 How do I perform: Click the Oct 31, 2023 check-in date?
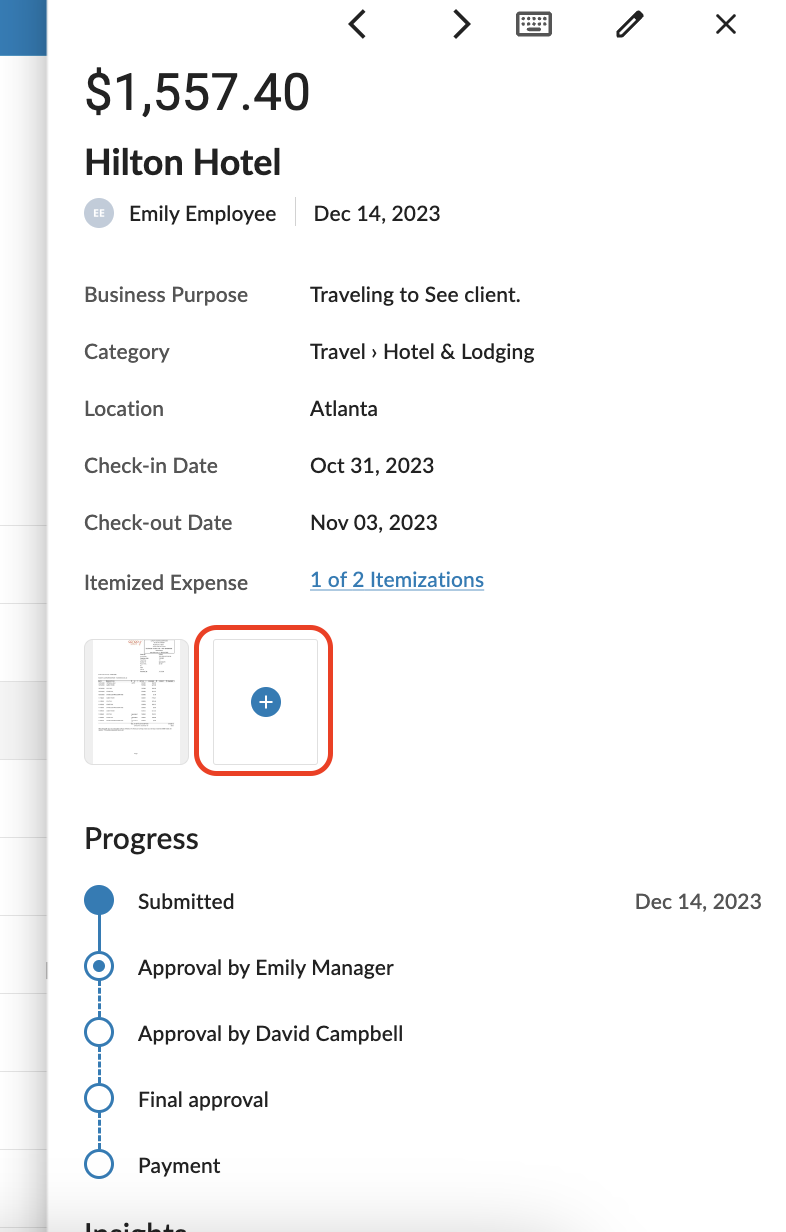pos(372,465)
